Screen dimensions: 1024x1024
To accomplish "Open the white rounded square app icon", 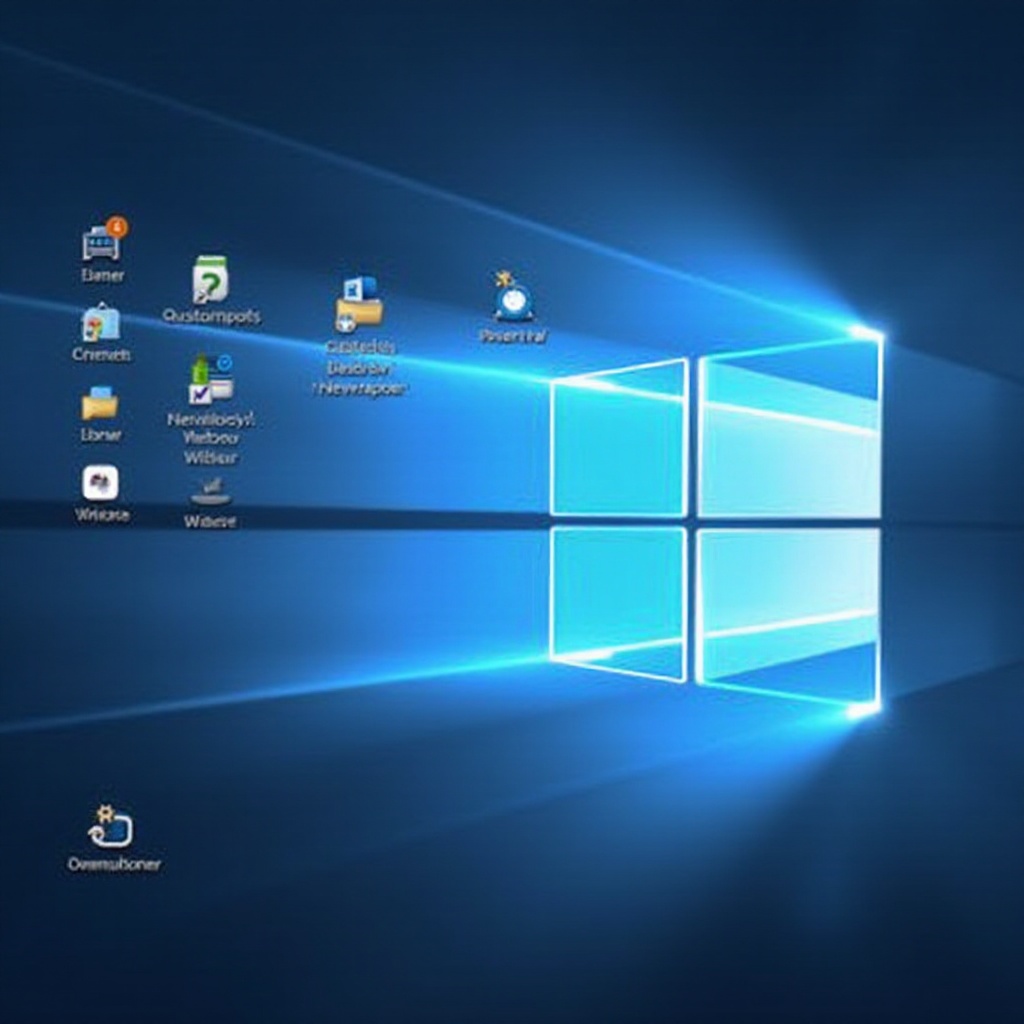I will pos(101,483).
